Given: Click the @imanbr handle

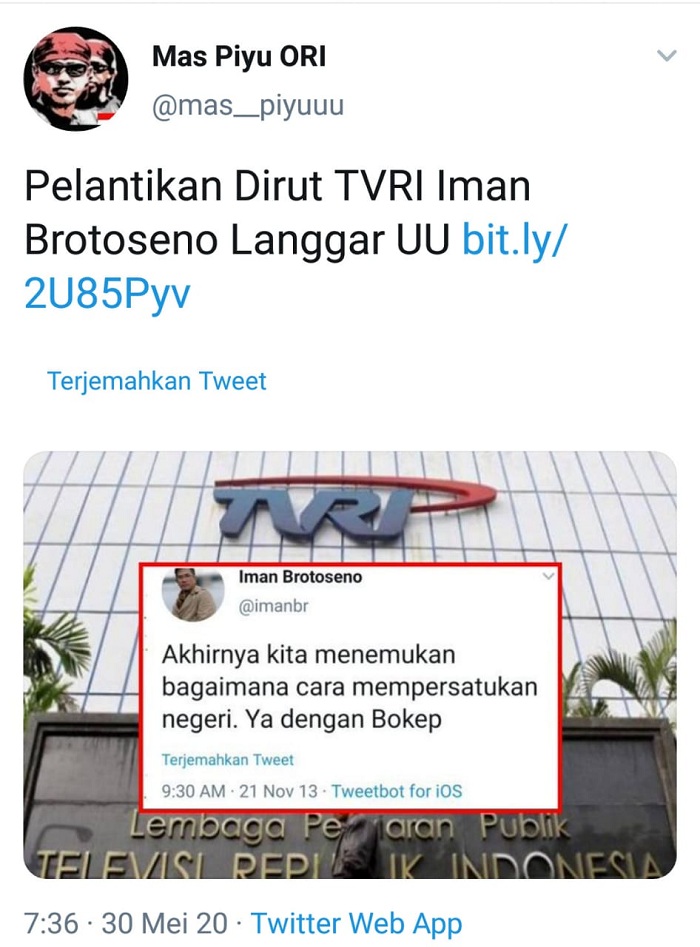Looking at the screenshot, I should (x=274, y=606).
